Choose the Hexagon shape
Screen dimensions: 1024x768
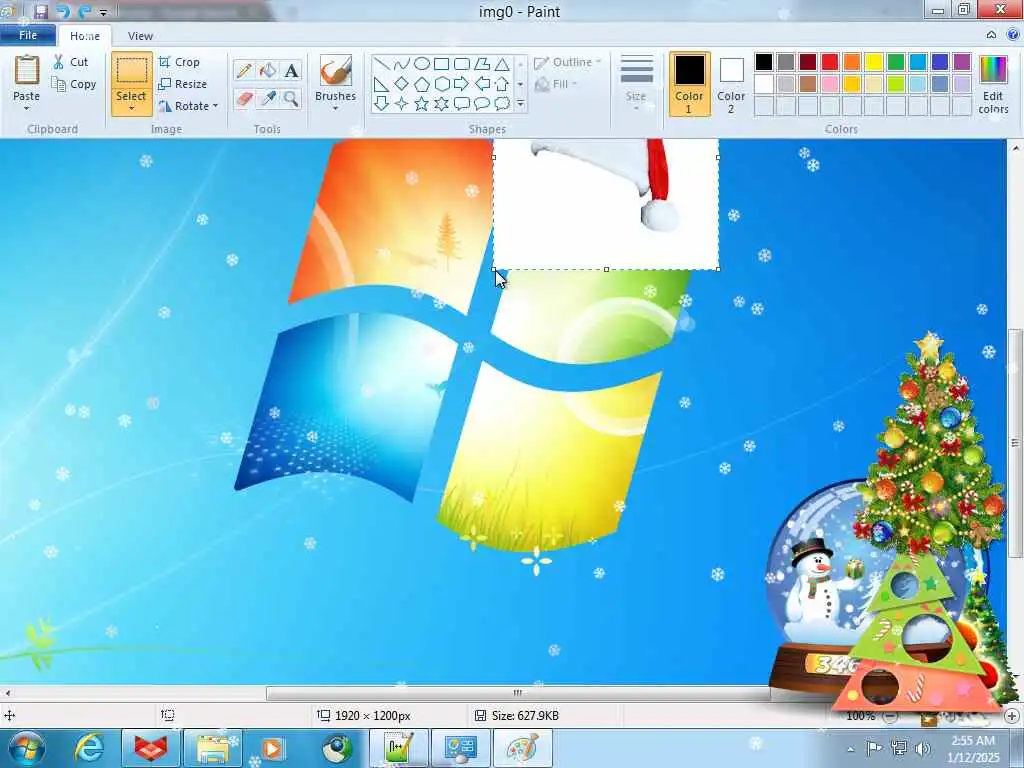[441, 84]
